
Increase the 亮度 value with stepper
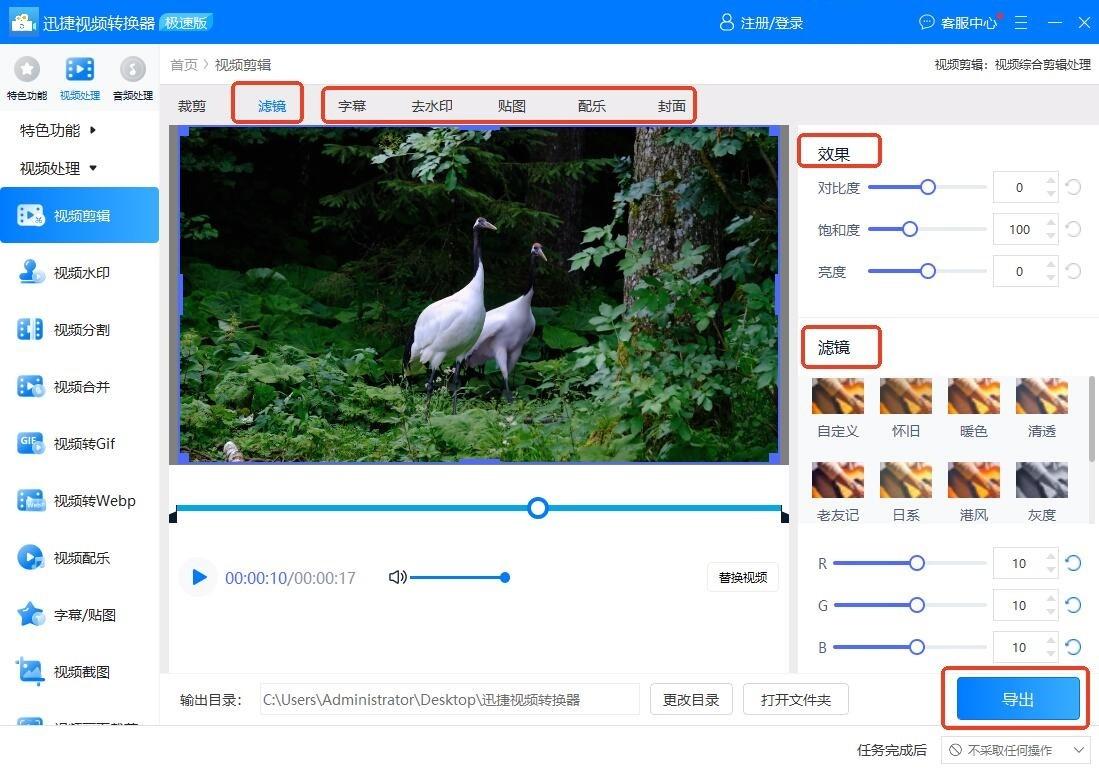[1050, 265]
